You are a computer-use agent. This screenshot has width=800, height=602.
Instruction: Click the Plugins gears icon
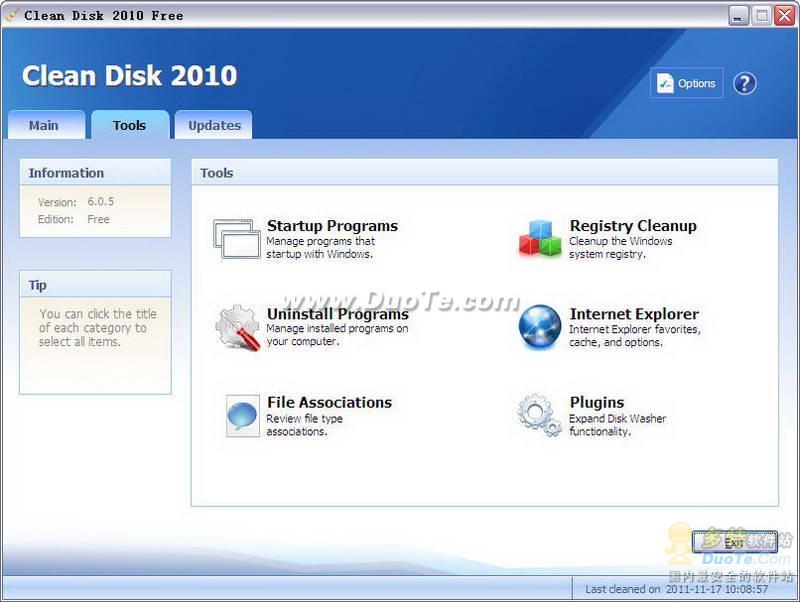[540, 415]
